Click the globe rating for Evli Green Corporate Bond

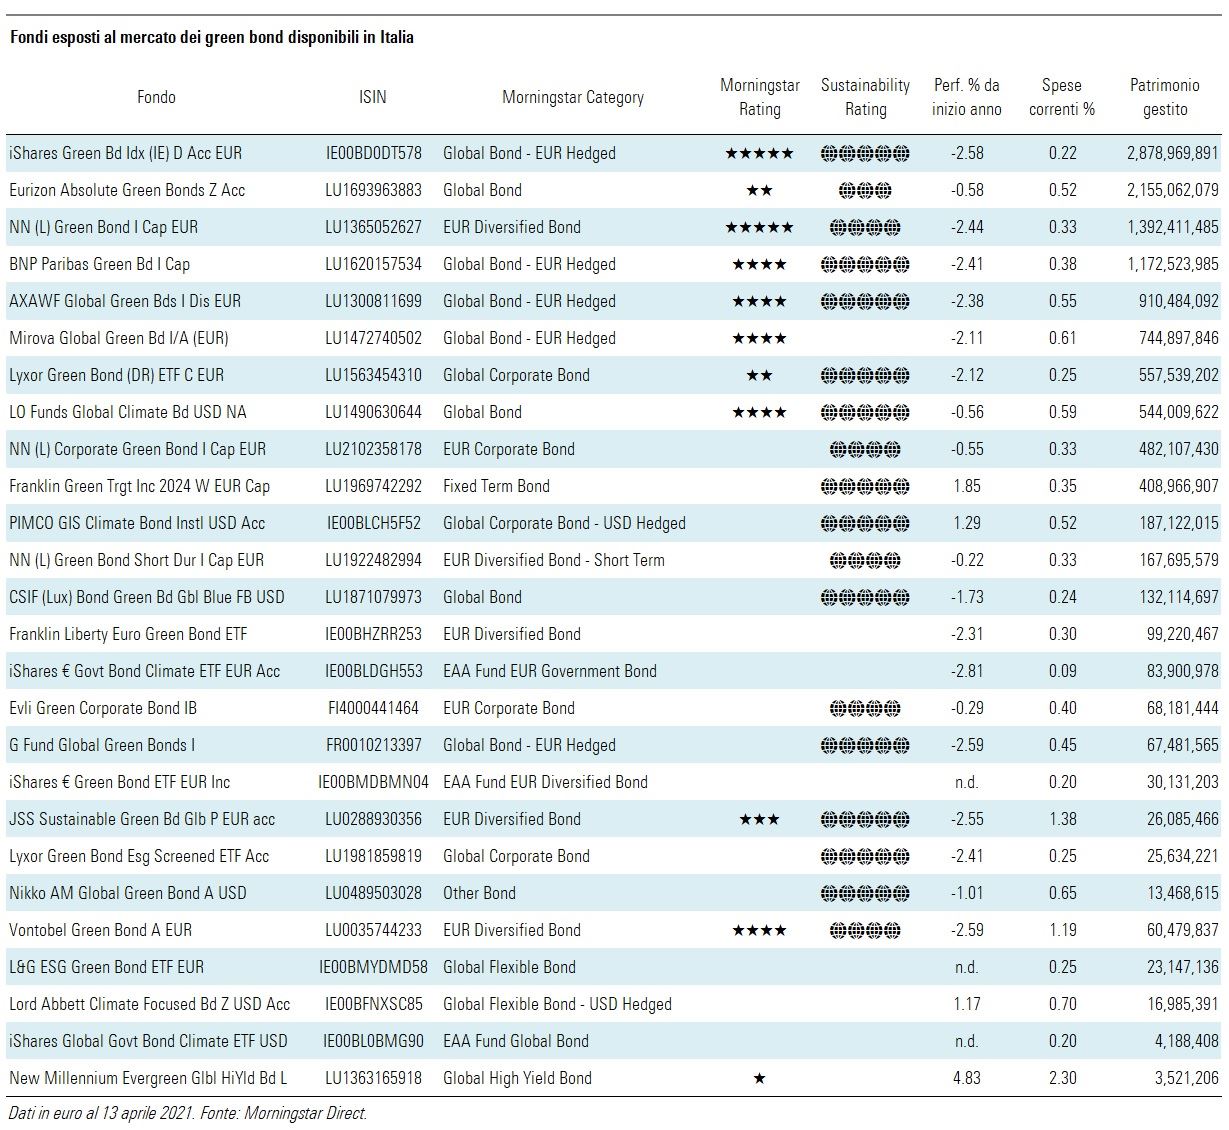click(865, 709)
